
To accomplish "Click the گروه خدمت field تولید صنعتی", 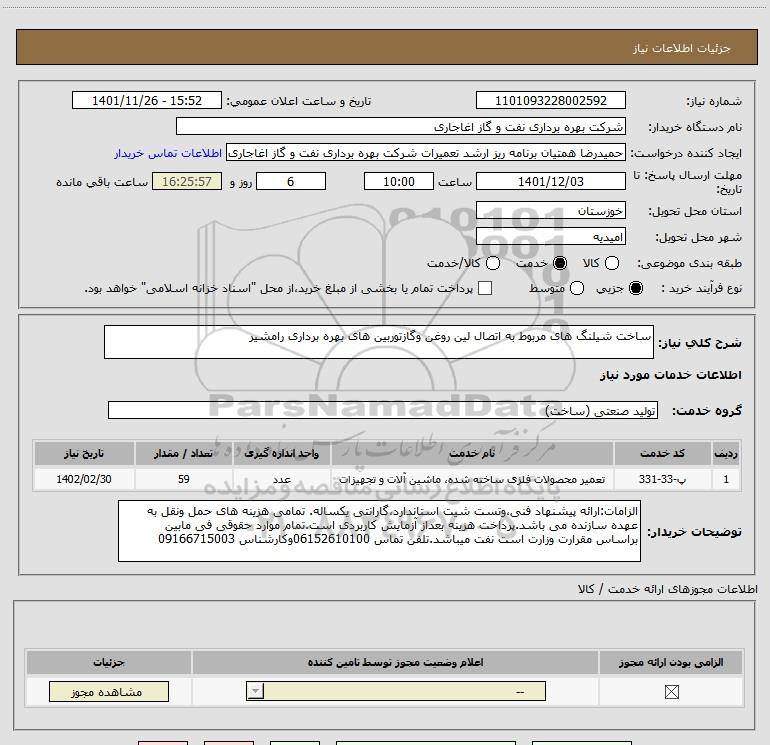I will pos(383,411).
